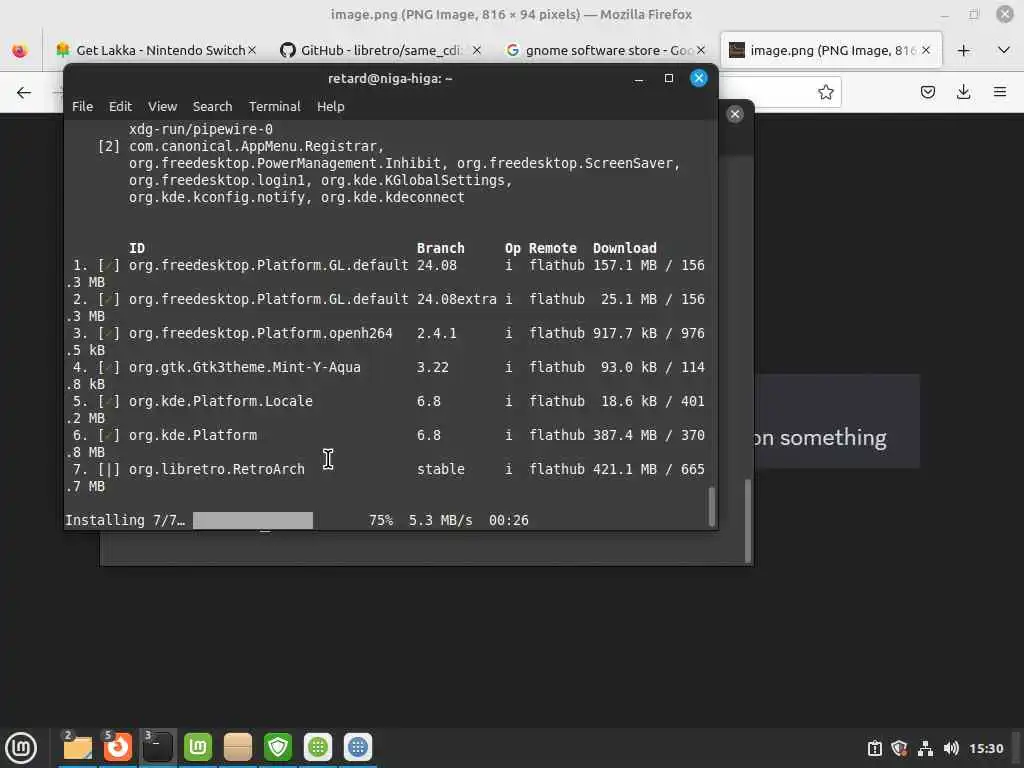1024x768 pixels.
Task: Click the Branch column header
Action: (x=441, y=249)
